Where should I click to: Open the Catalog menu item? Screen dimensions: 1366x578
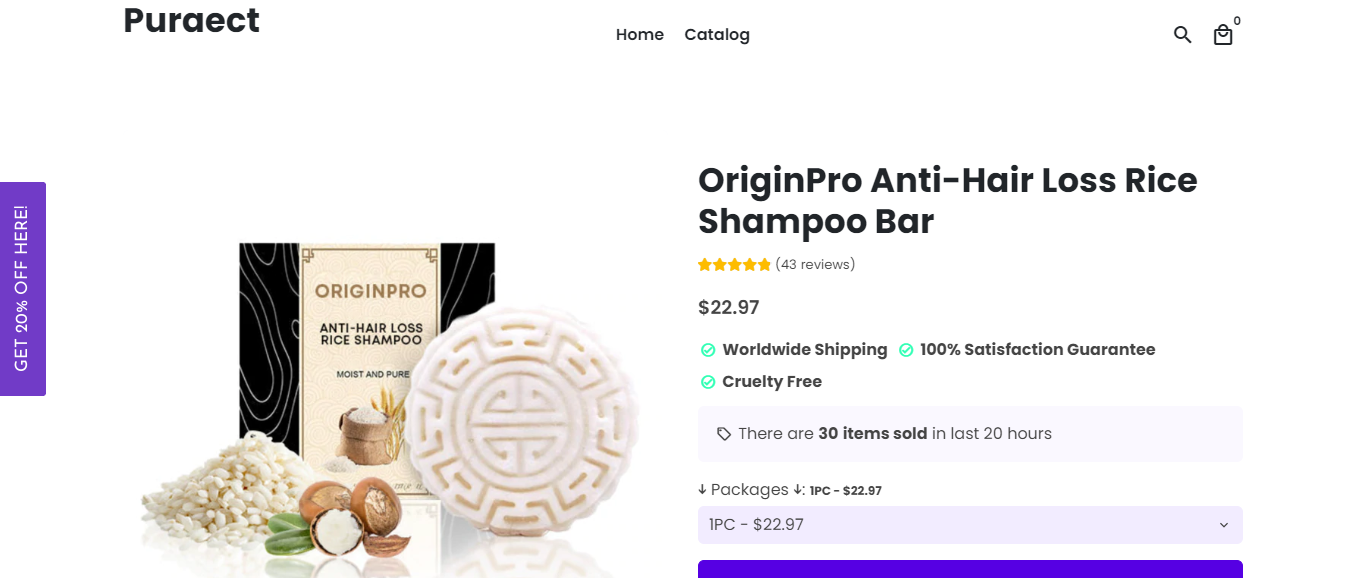717,35
